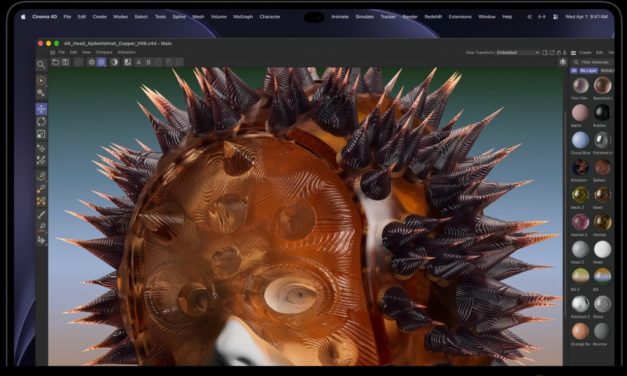This screenshot has height=376, width=627.
Task: Select the Rotate tool in left toolbar
Action: pos(41,121)
